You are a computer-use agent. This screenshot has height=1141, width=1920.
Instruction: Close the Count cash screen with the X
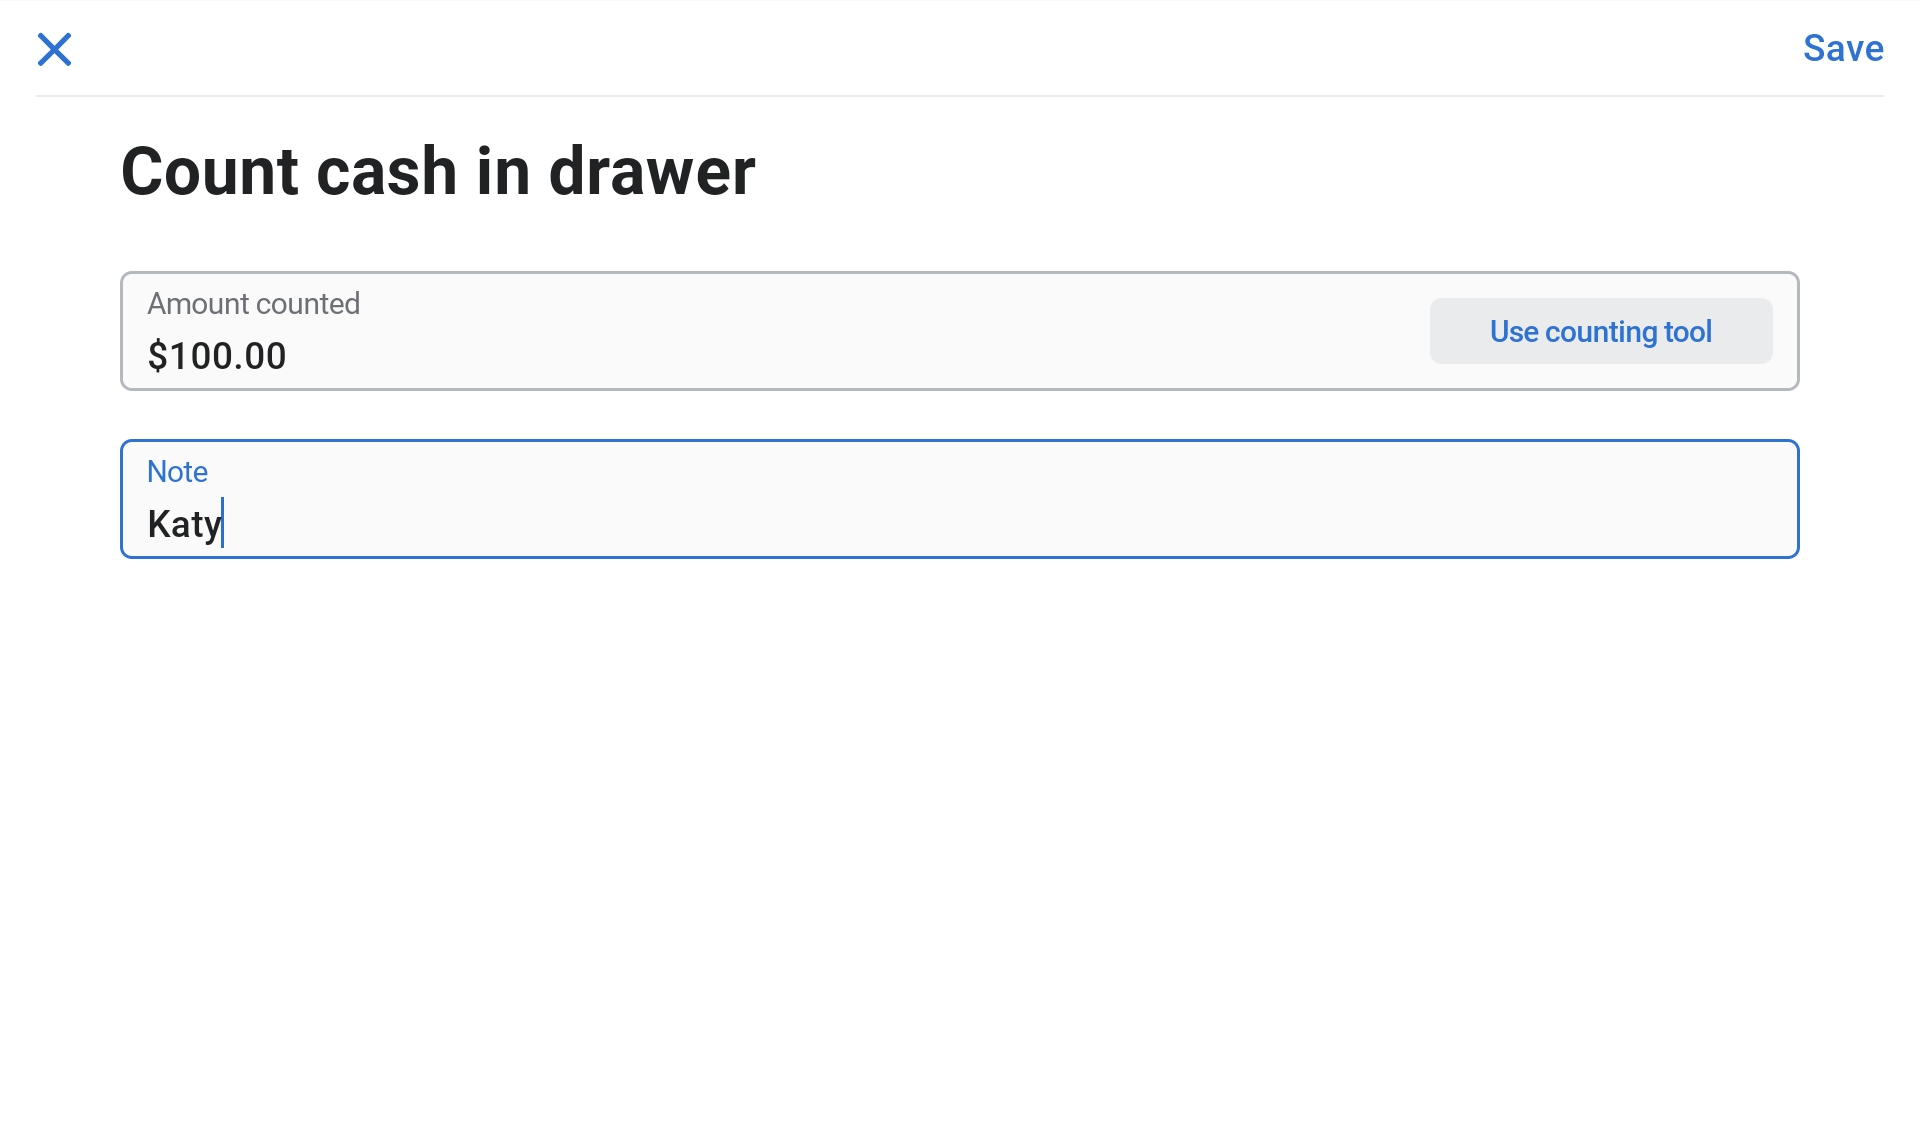point(55,49)
